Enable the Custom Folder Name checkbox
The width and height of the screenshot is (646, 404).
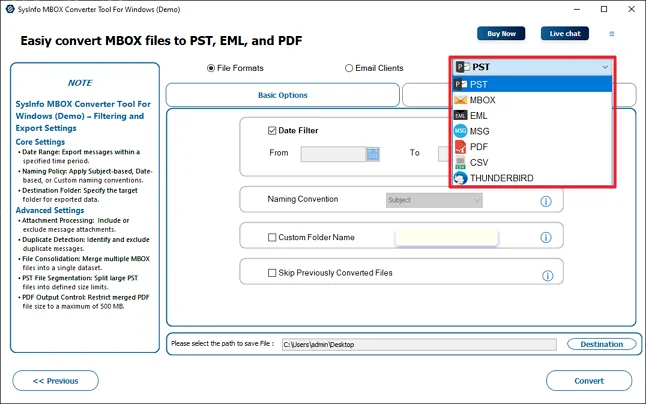[272, 237]
